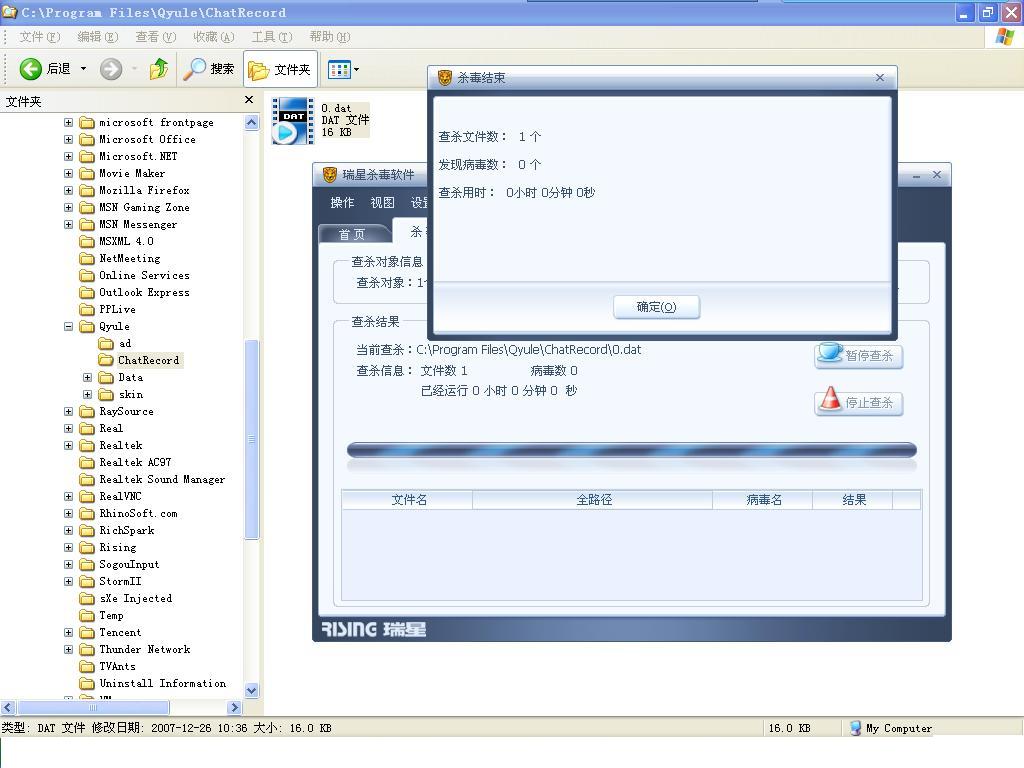Open the 视图 menu in Rising
The image size is (1024, 768).
tap(383, 202)
